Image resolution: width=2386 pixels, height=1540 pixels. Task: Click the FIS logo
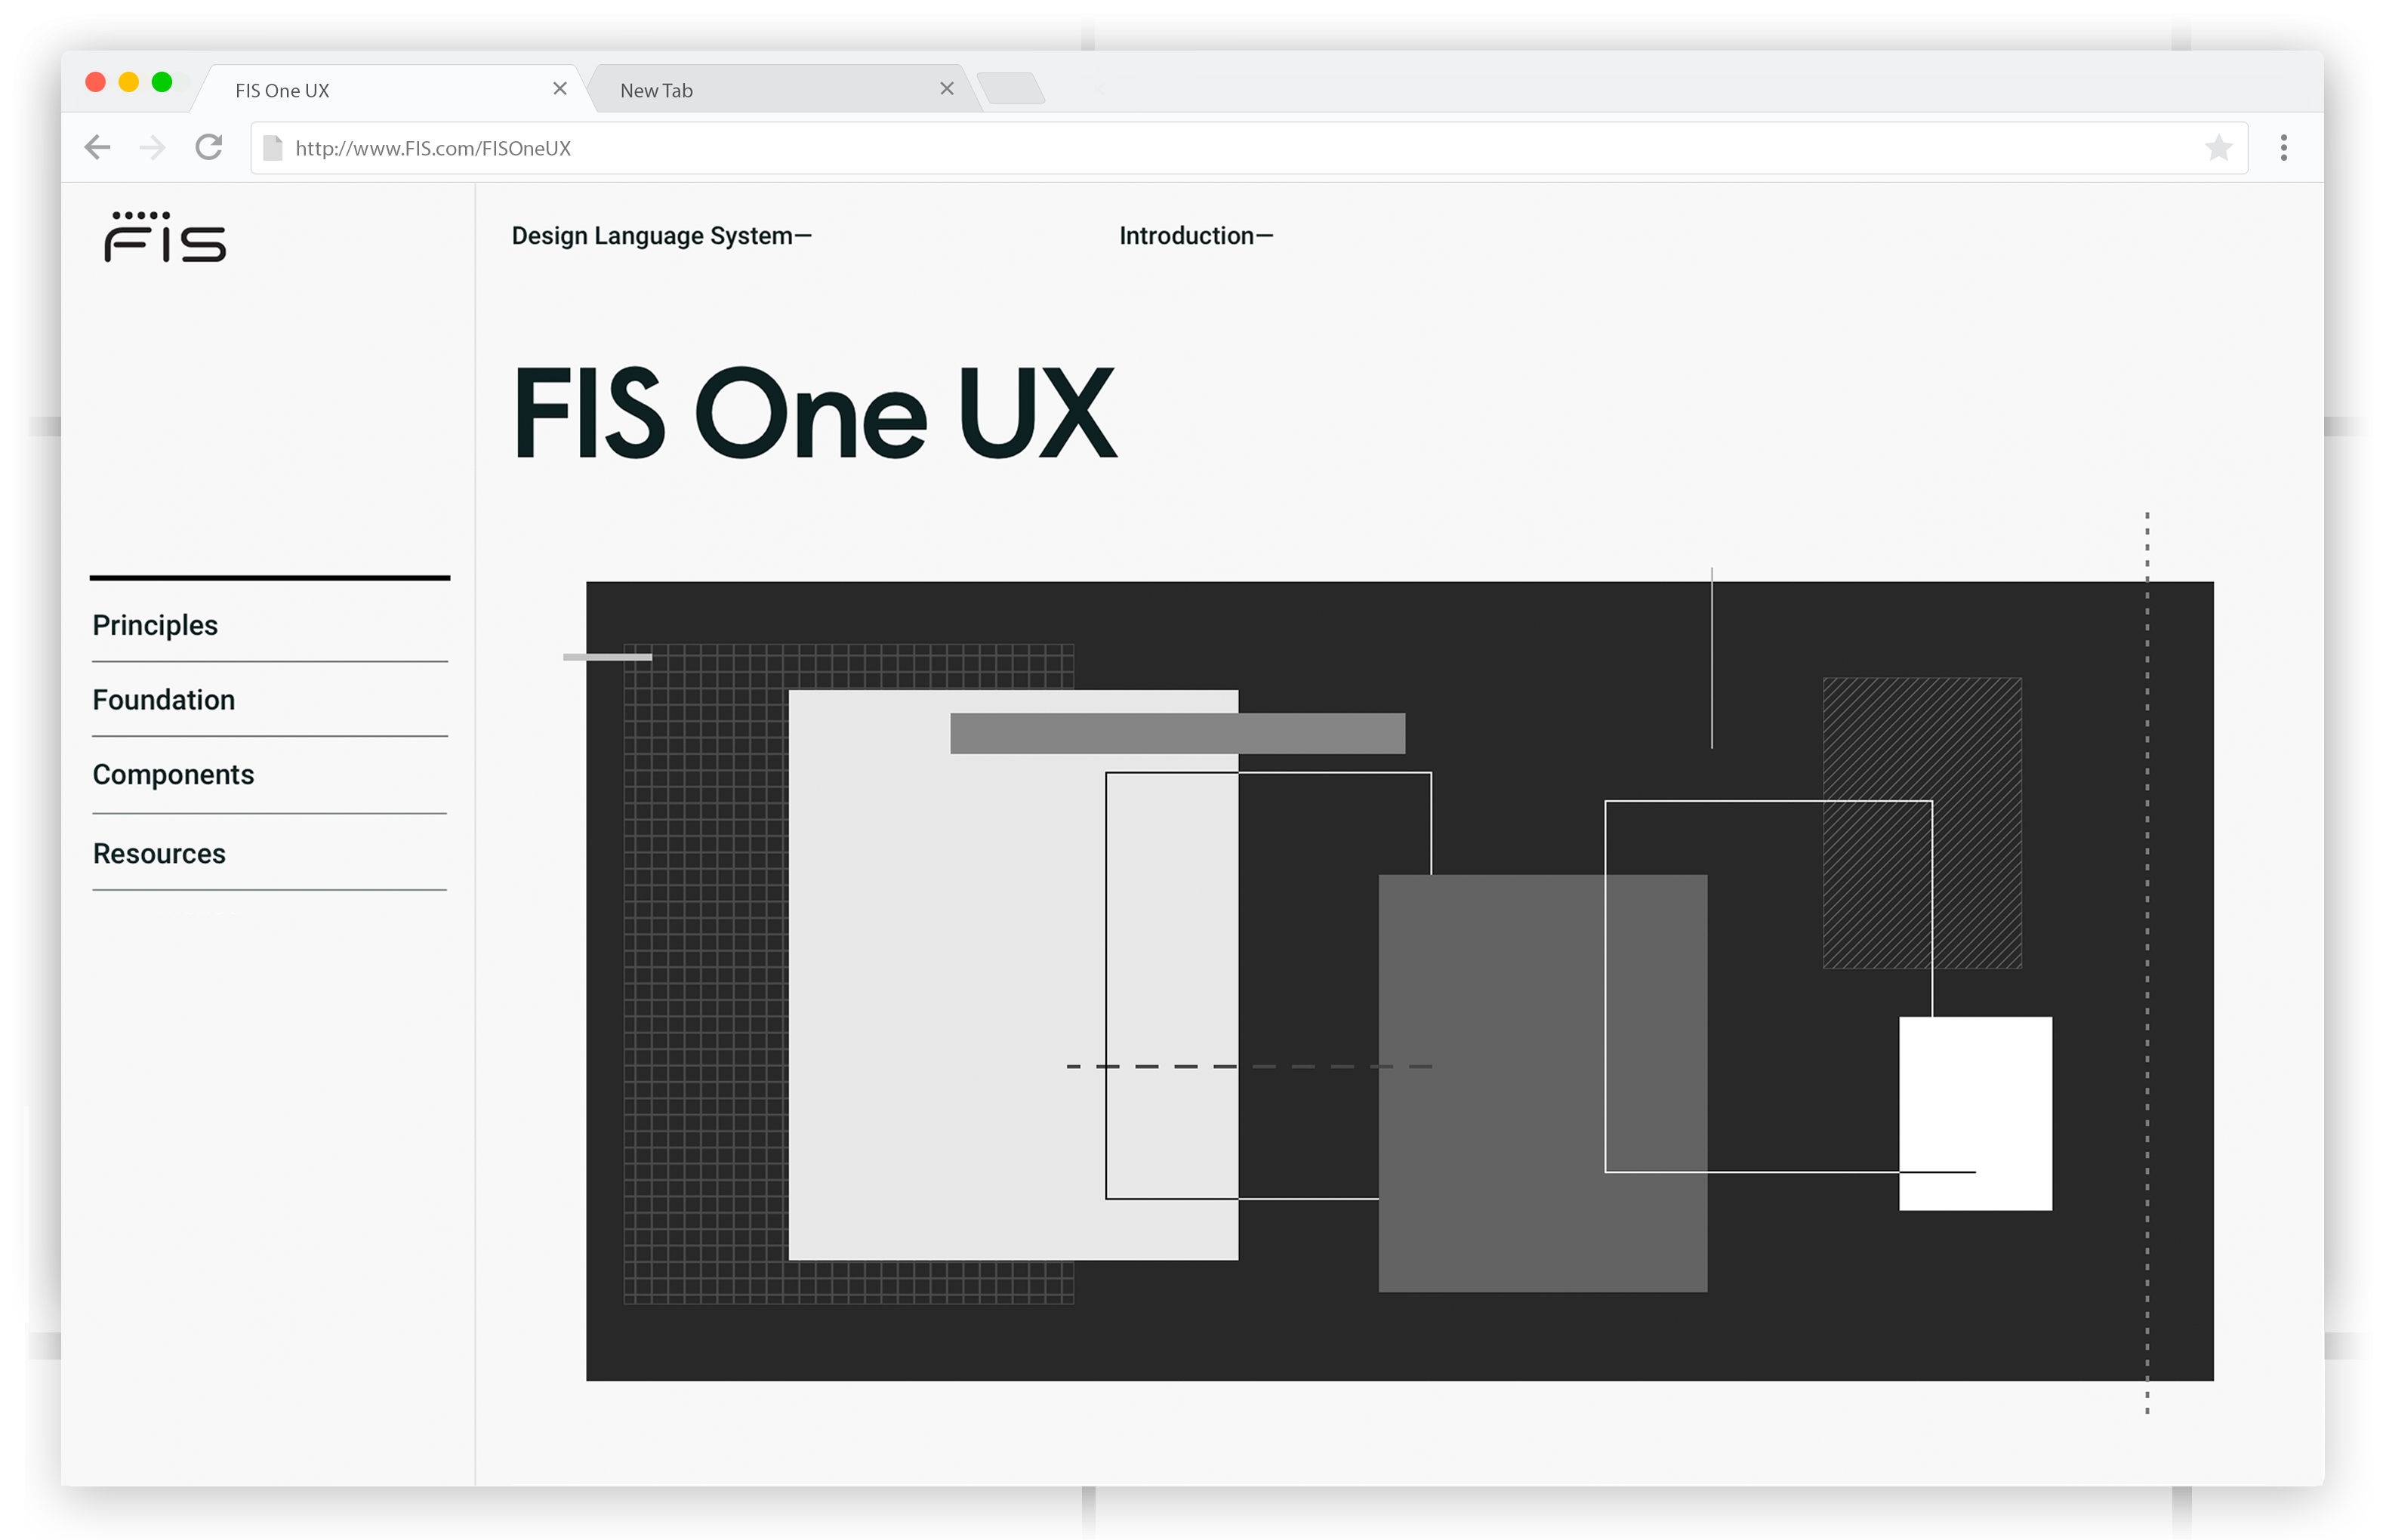(165, 236)
